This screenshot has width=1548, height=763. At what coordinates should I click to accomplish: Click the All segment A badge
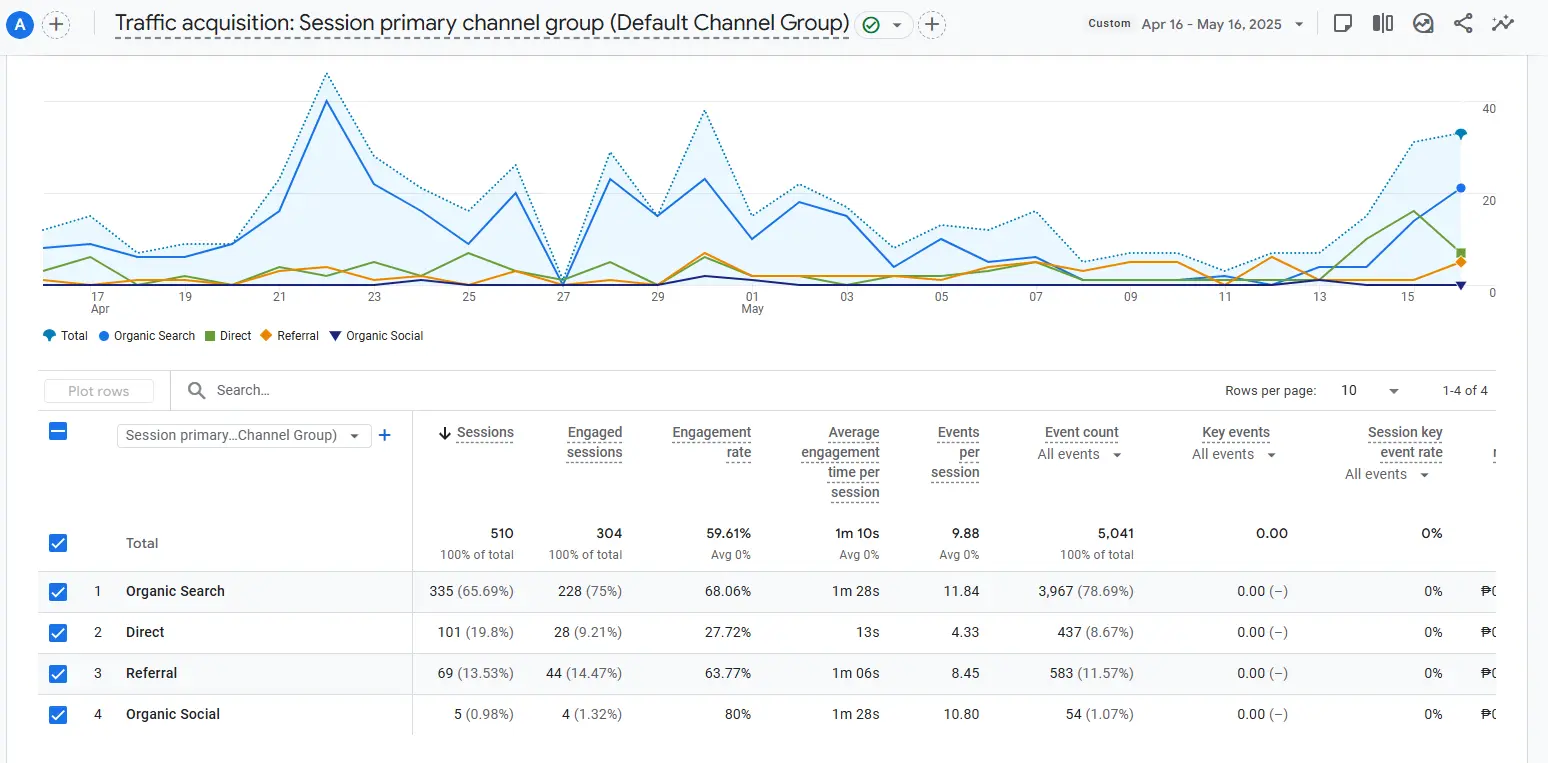(19, 24)
